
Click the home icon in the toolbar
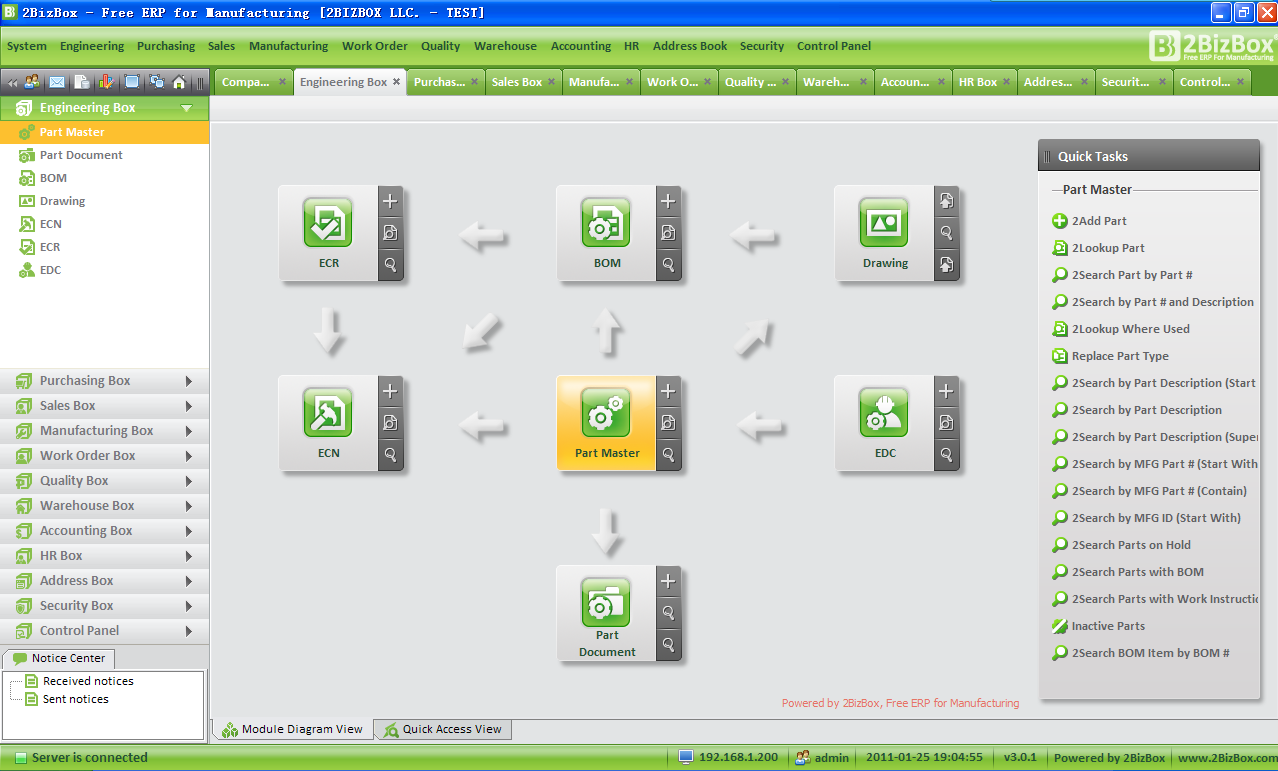click(179, 82)
